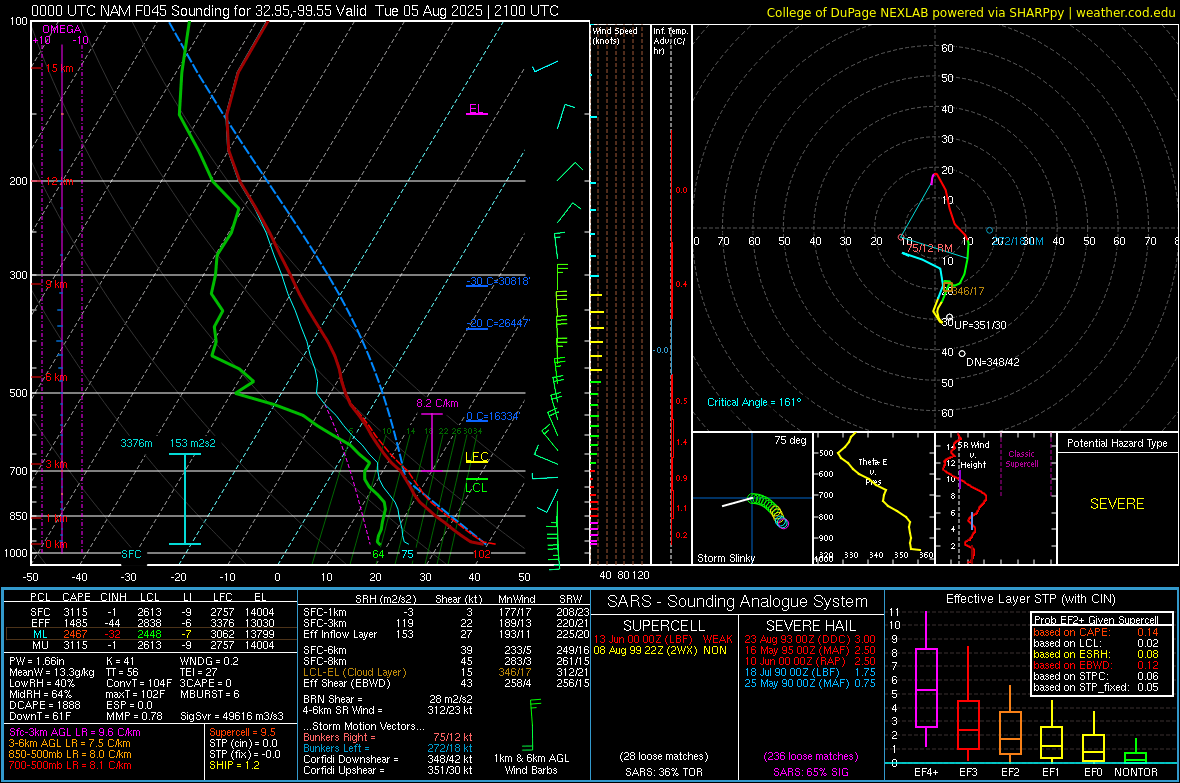Click the -30 C=30818' height label
This screenshot has width=1180, height=783.
498,282
